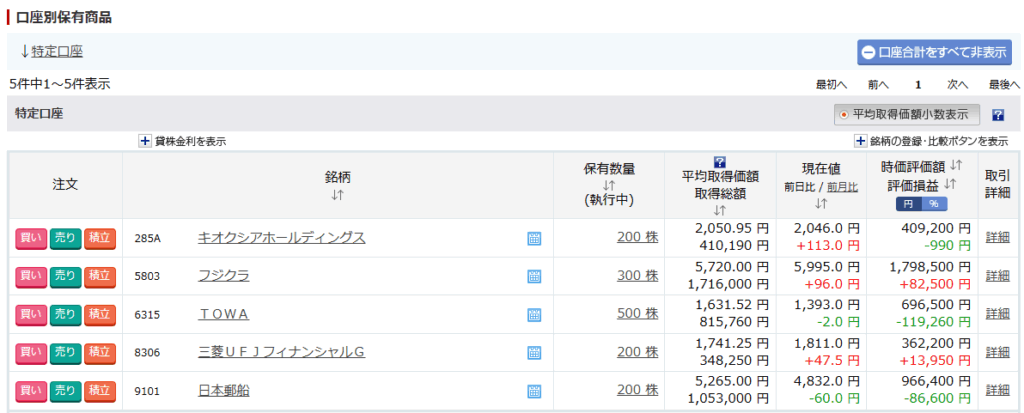1024x413 pixels.
Task: Collapse all with 口座合計をすべて非表示
Action: (x=935, y=52)
